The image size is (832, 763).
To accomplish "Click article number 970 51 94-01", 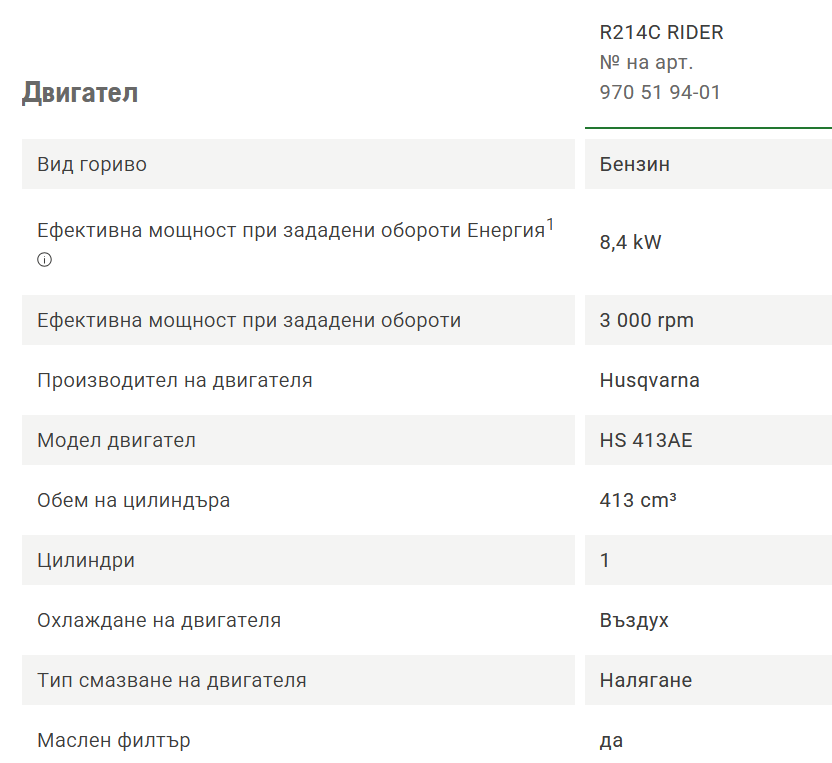I will 660,92.
